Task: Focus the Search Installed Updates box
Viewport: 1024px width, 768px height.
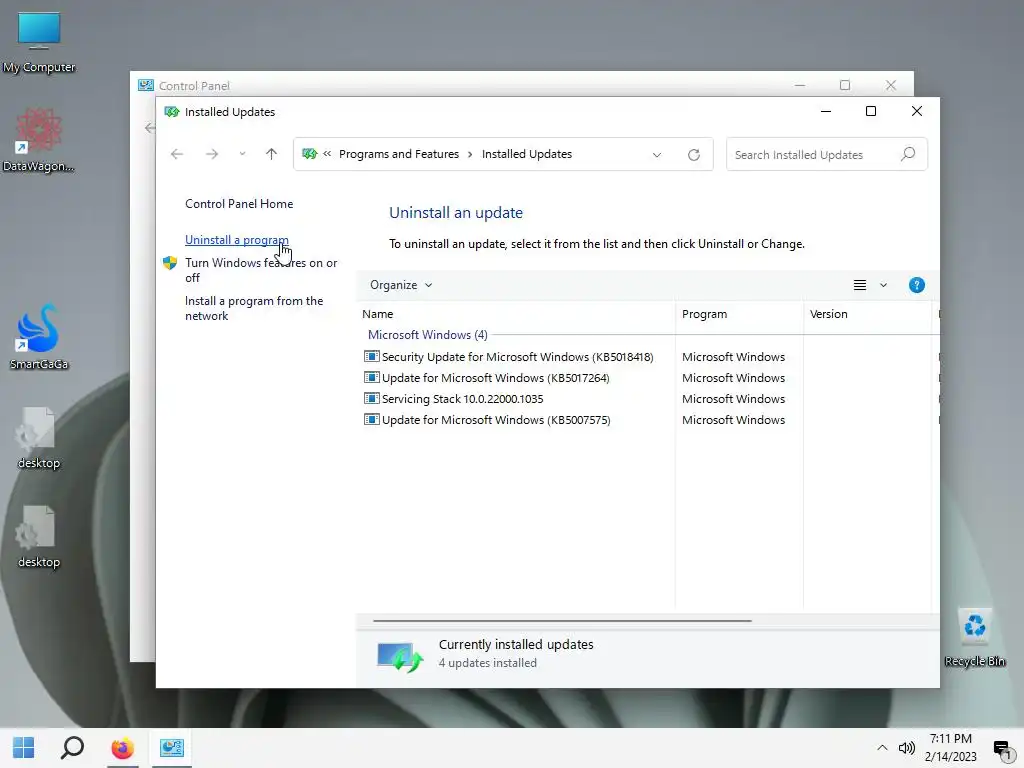Action: point(827,154)
